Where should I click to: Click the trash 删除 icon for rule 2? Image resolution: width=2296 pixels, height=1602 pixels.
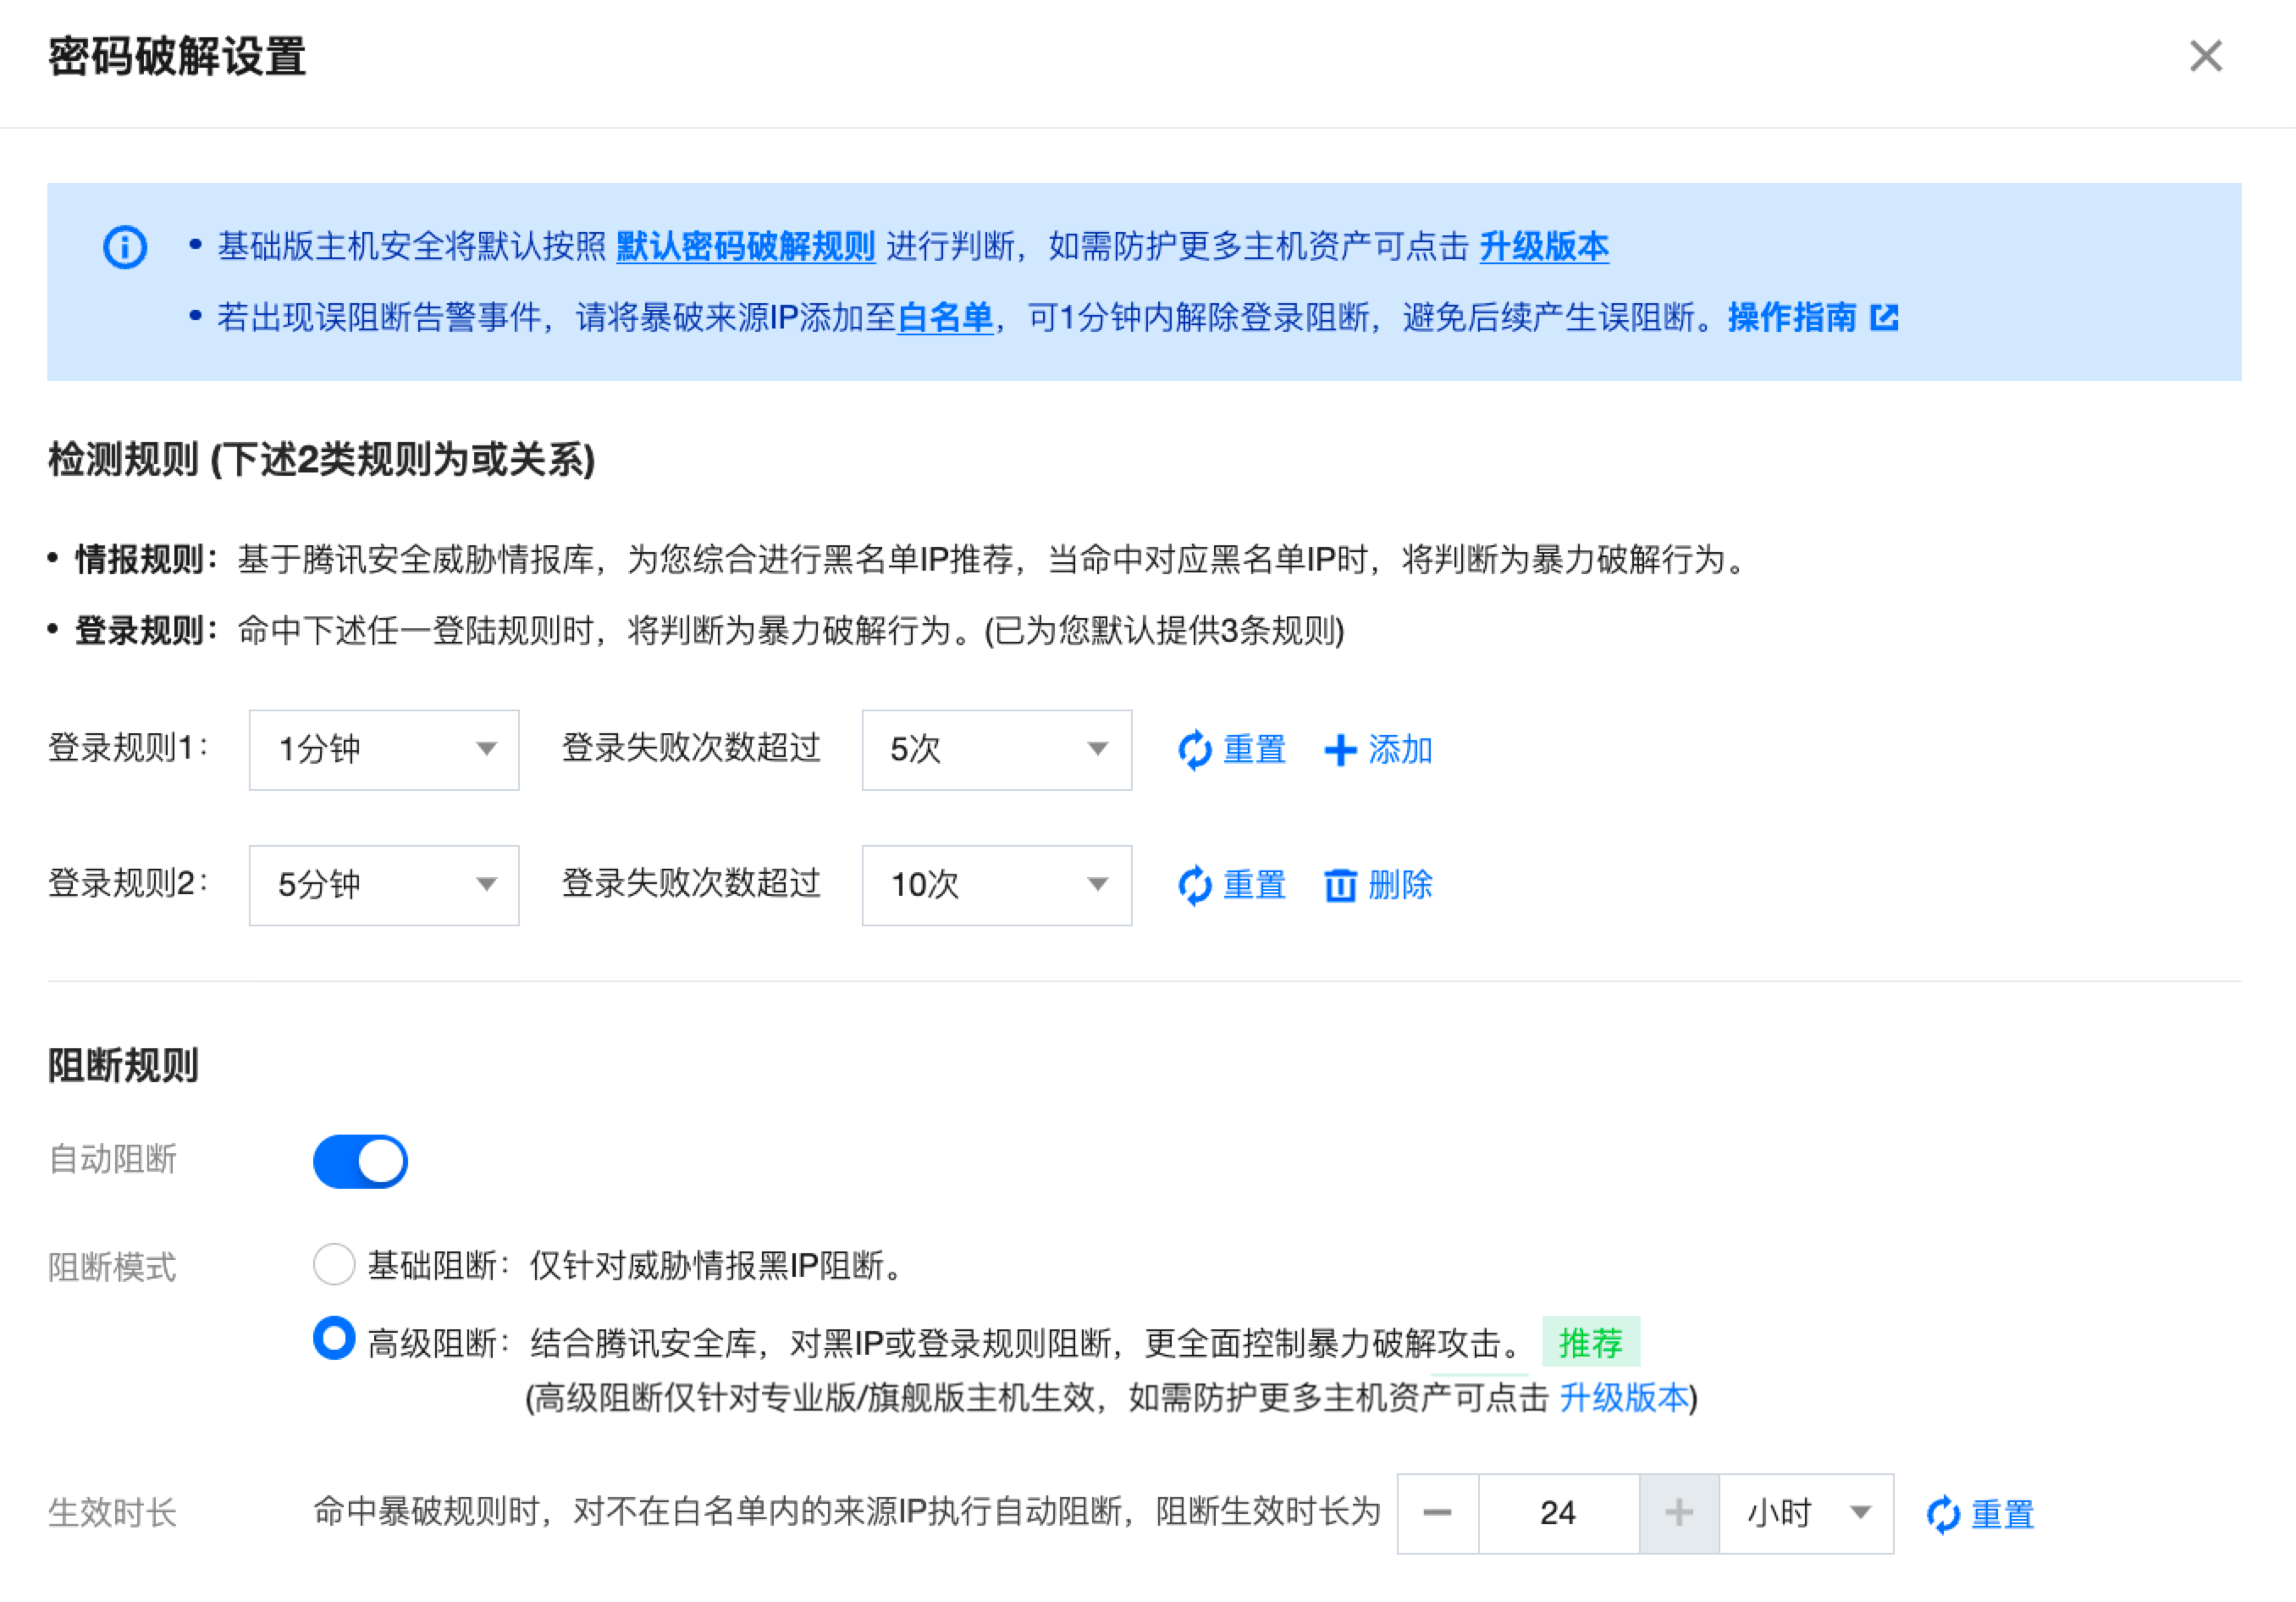1340,885
